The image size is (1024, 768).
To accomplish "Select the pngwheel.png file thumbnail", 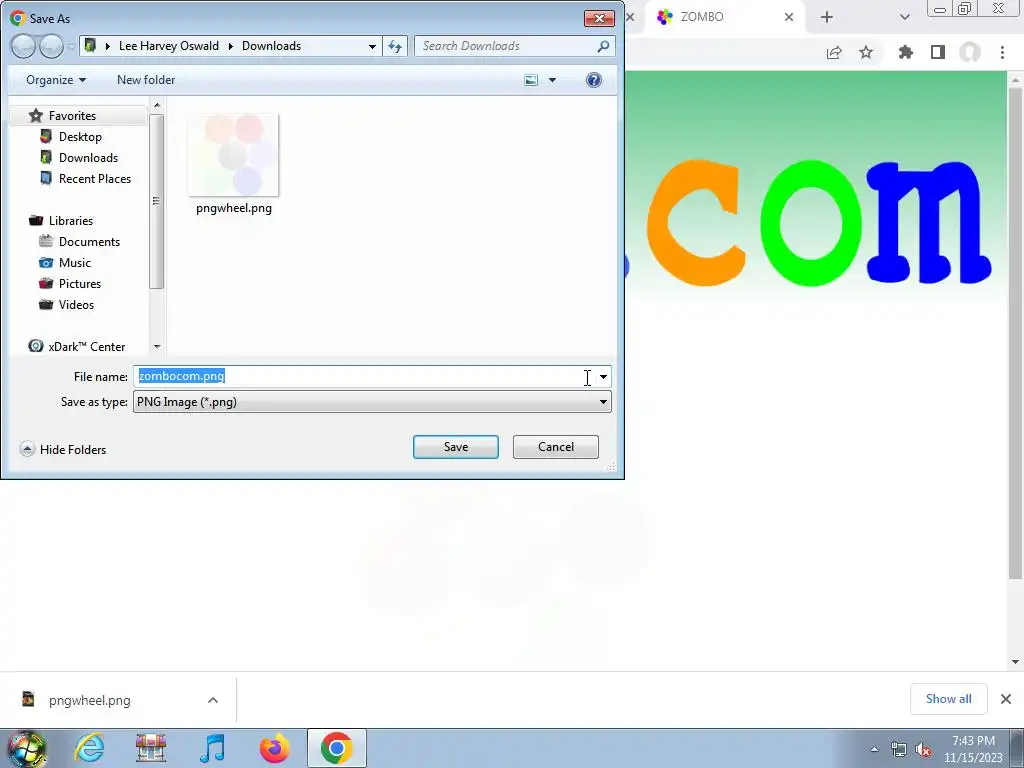I will point(233,155).
